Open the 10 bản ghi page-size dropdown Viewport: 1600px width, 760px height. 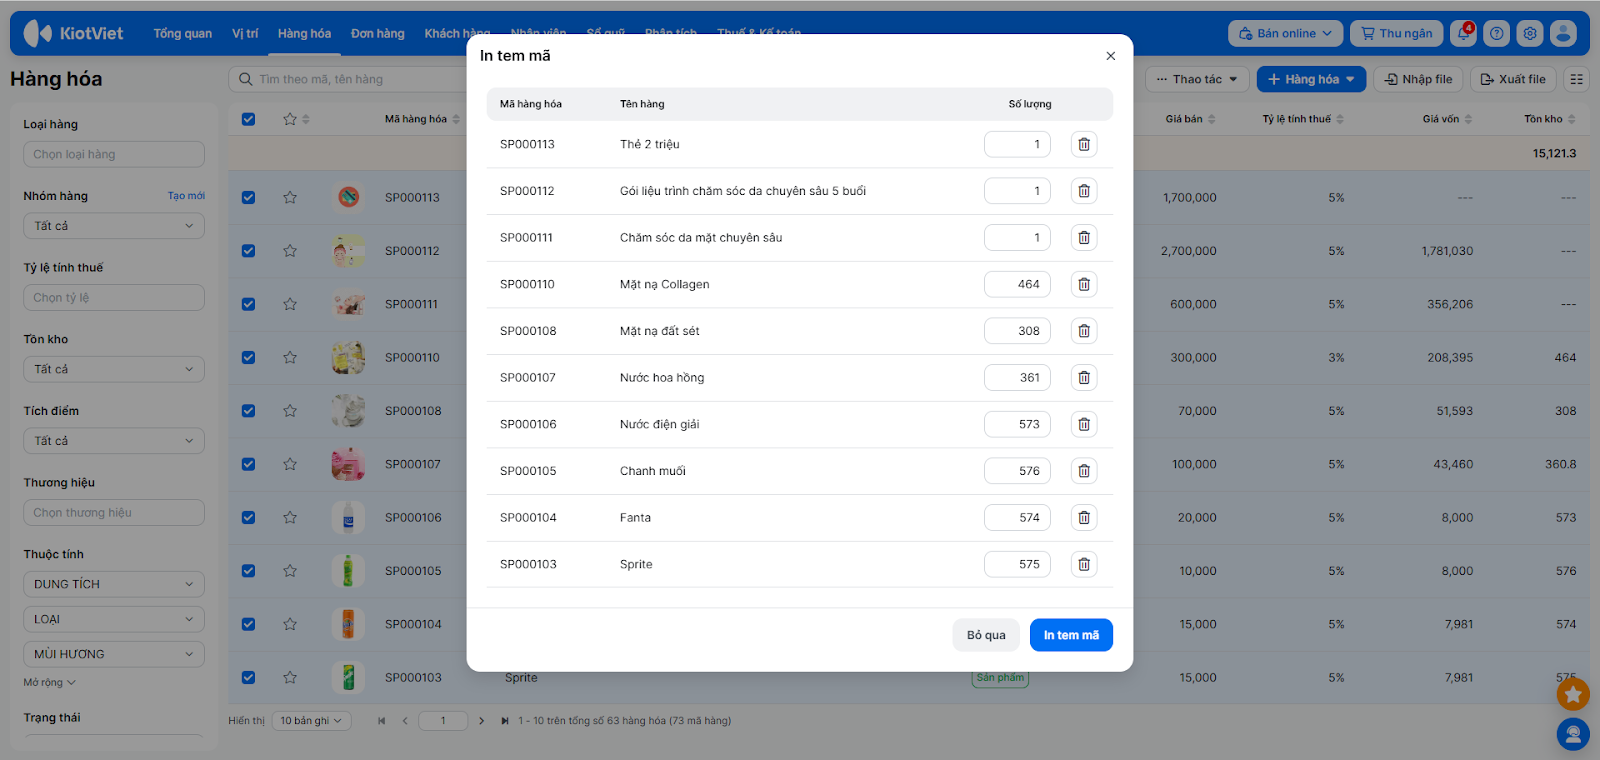pos(311,720)
